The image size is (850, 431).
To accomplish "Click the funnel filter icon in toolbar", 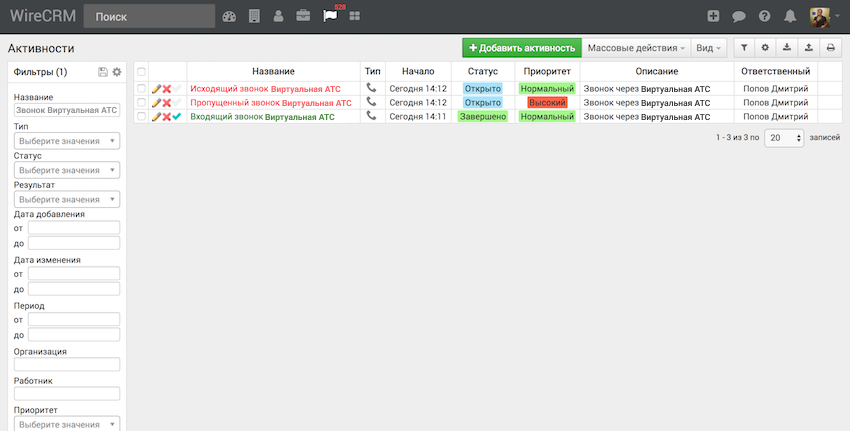I will click(x=745, y=48).
